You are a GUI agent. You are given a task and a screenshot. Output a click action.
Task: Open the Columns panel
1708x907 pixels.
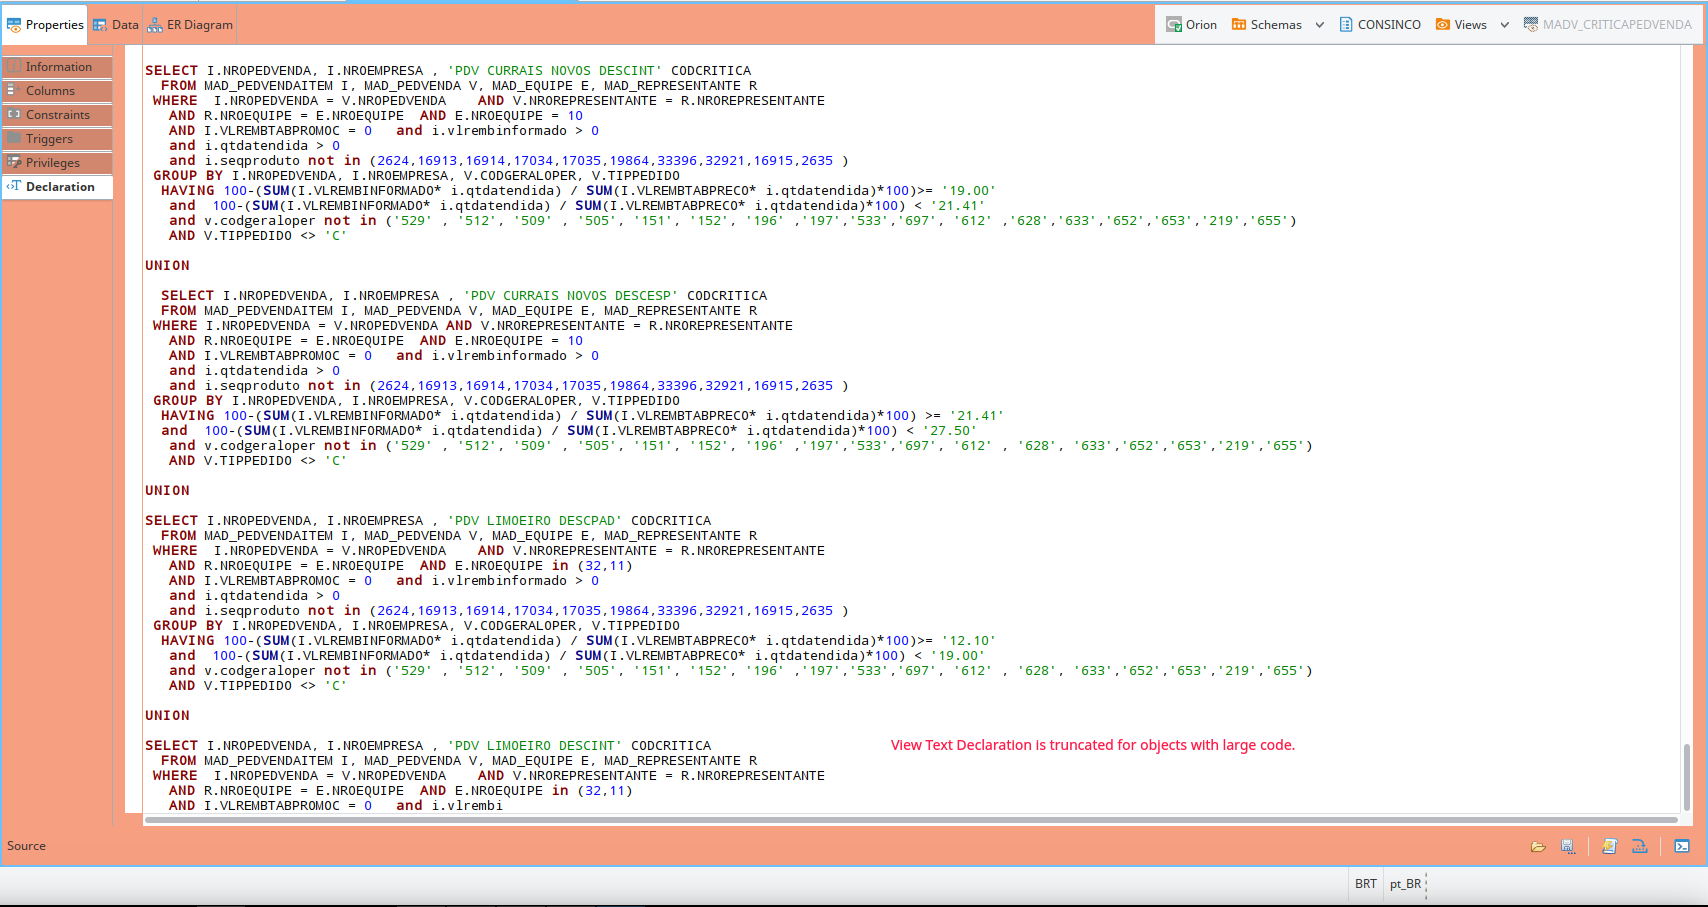pyautogui.click(x=57, y=90)
